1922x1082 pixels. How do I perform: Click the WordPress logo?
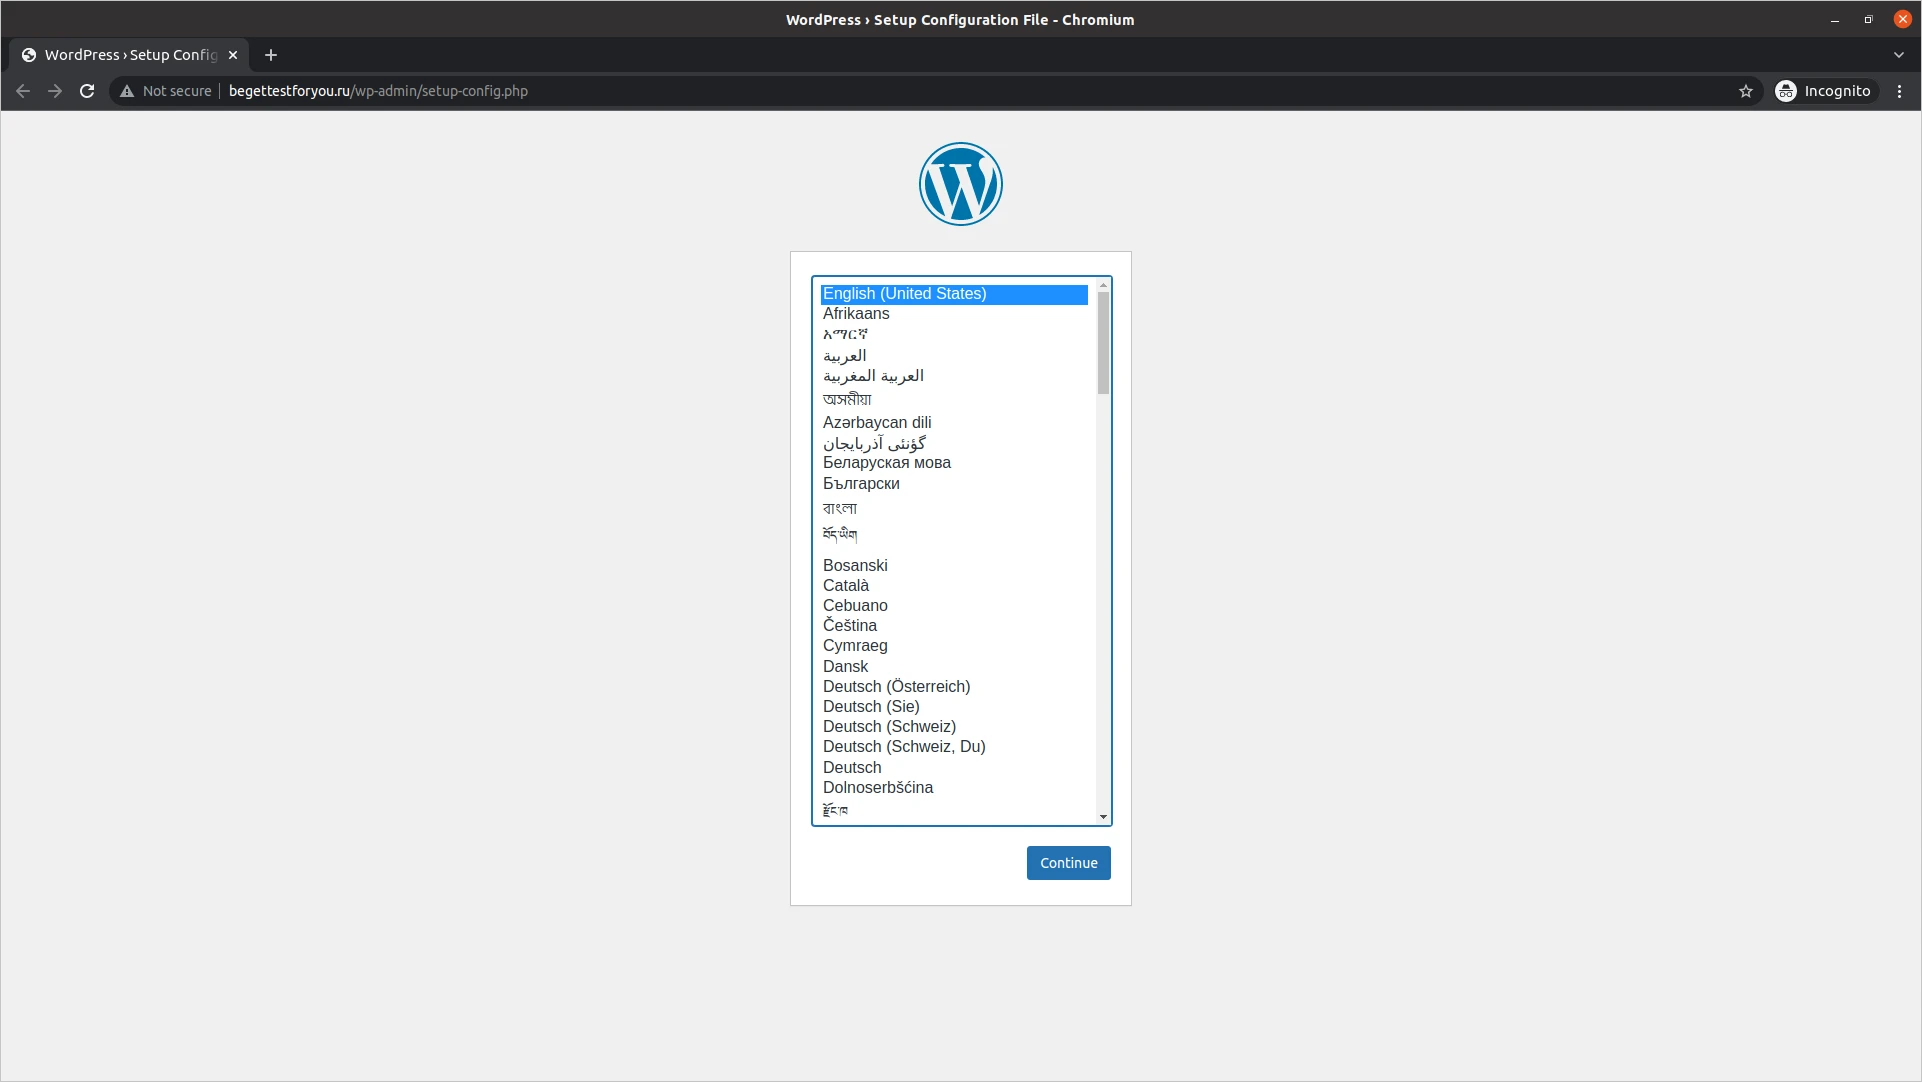click(x=959, y=183)
